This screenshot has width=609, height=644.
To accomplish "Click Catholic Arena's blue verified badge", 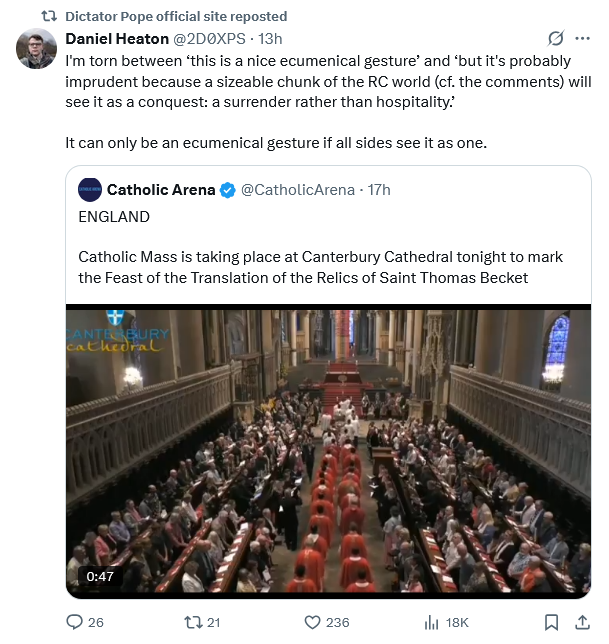I will click(228, 190).
